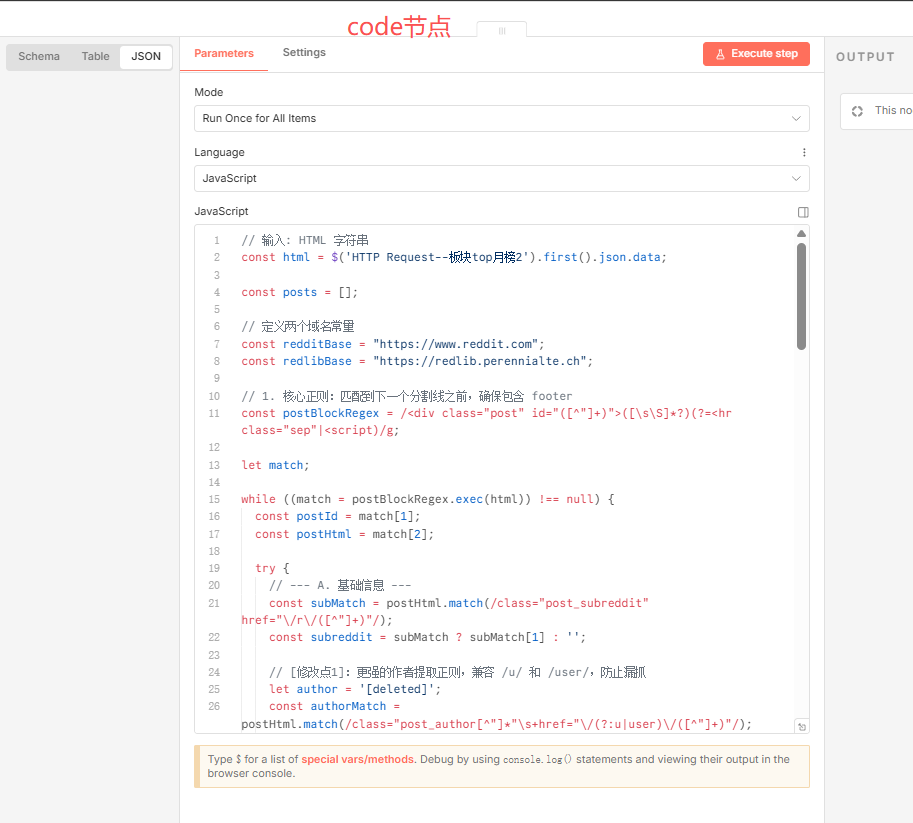Viewport: 913px width, 823px height.
Task: Click the chevron arrow in the Mode field
Action: [796, 118]
